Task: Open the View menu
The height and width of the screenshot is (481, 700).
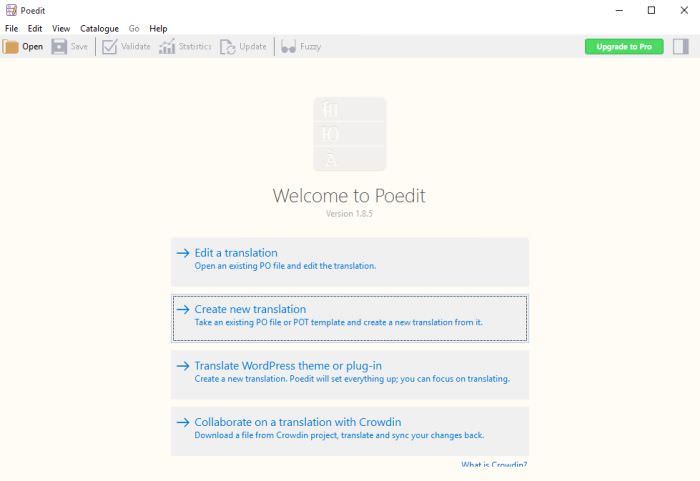Action: click(61, 29)
